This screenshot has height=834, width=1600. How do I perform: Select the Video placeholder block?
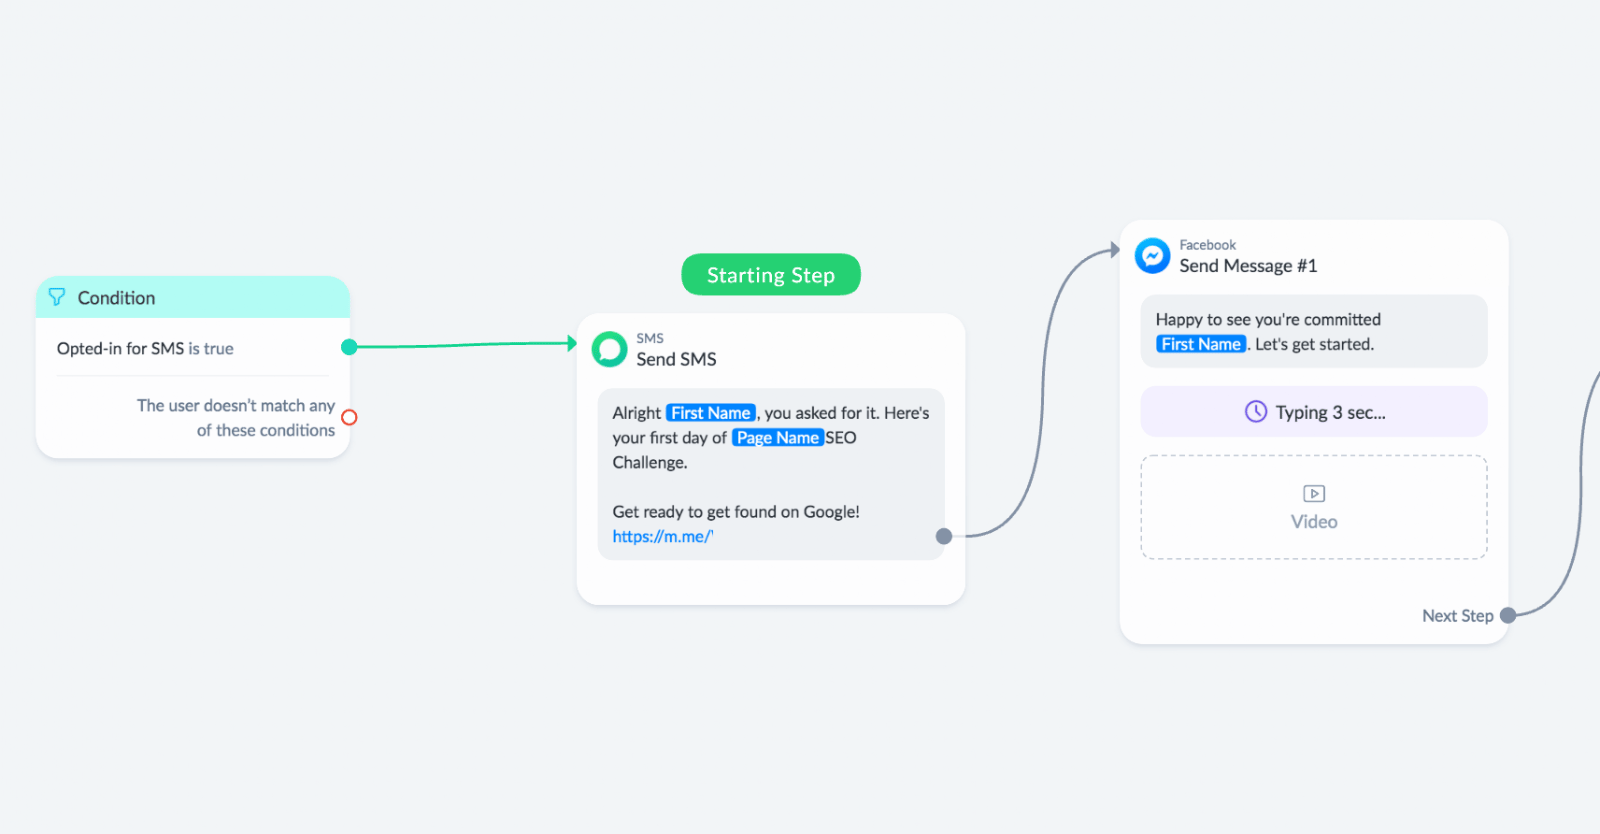1314,507
